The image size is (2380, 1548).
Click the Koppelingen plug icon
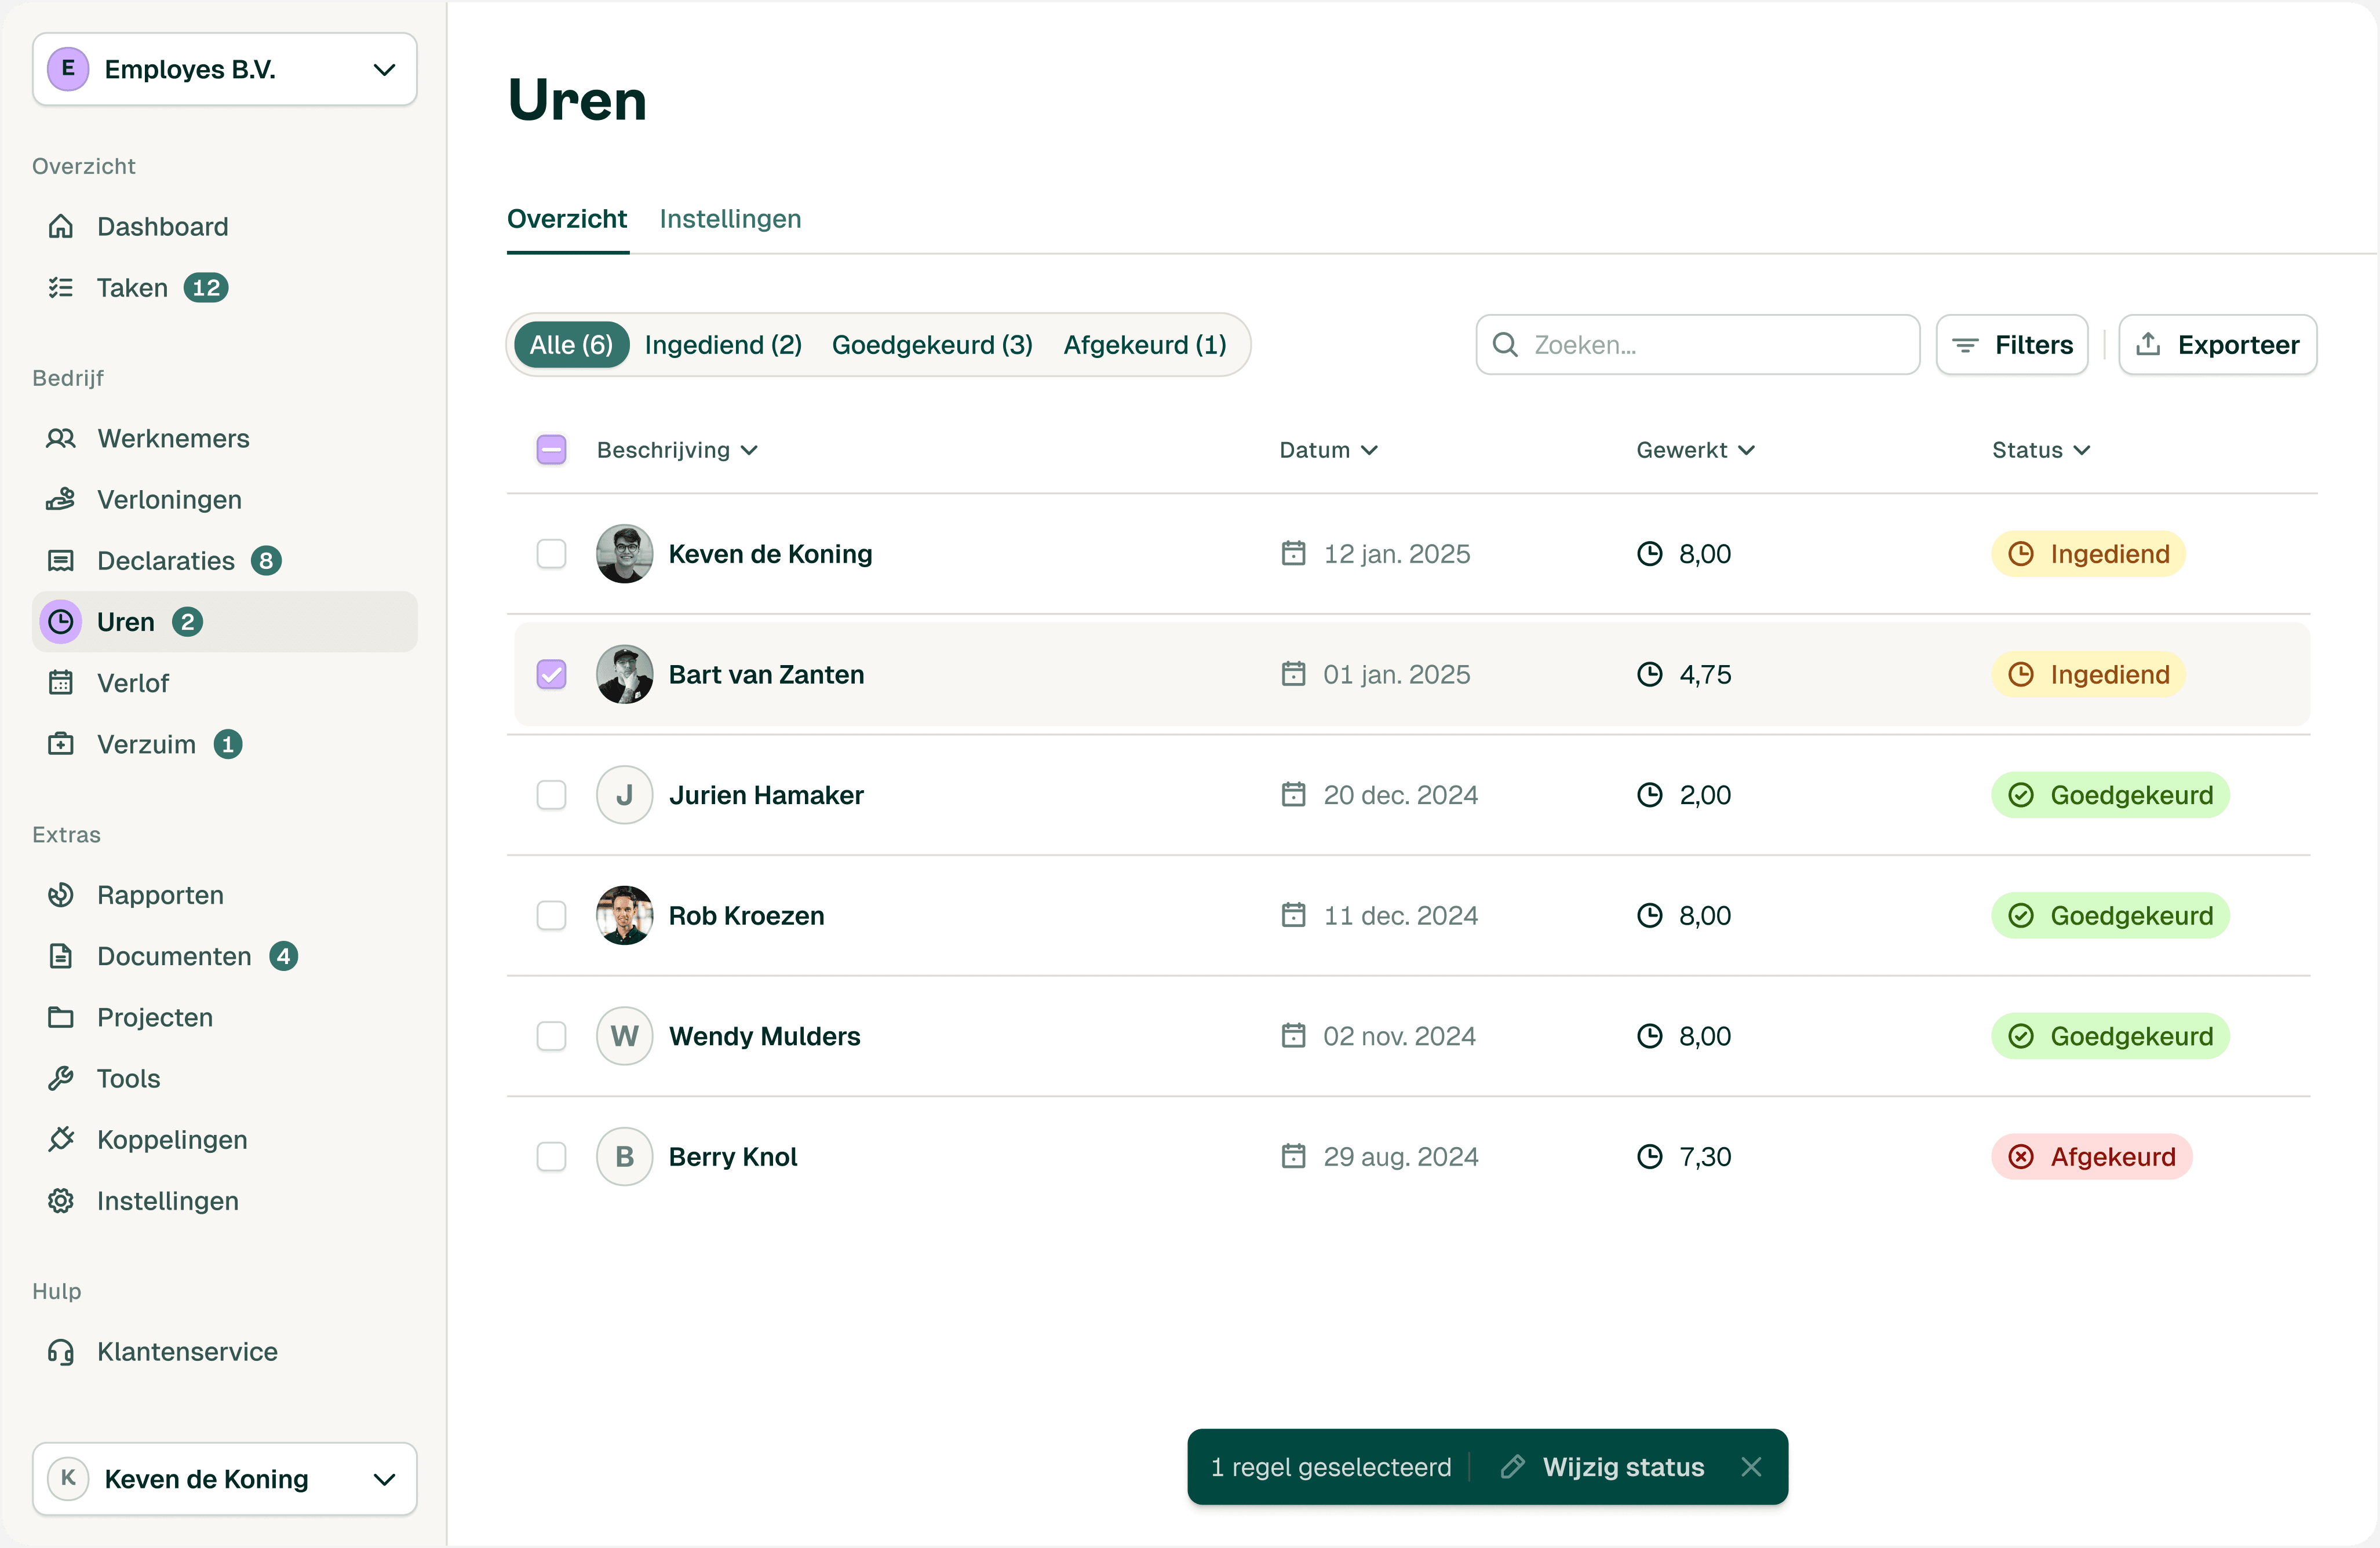[x=61, y=1140]
